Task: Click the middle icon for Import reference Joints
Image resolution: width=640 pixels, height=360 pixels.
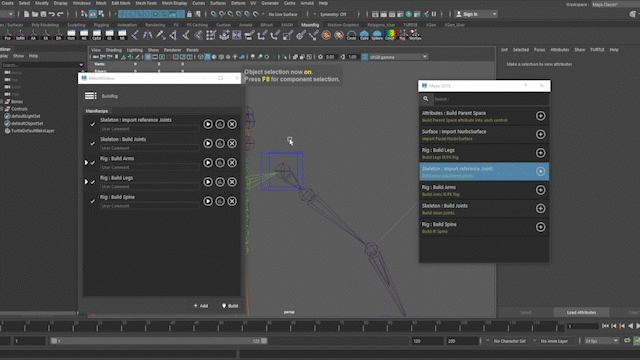Action: 220,124
